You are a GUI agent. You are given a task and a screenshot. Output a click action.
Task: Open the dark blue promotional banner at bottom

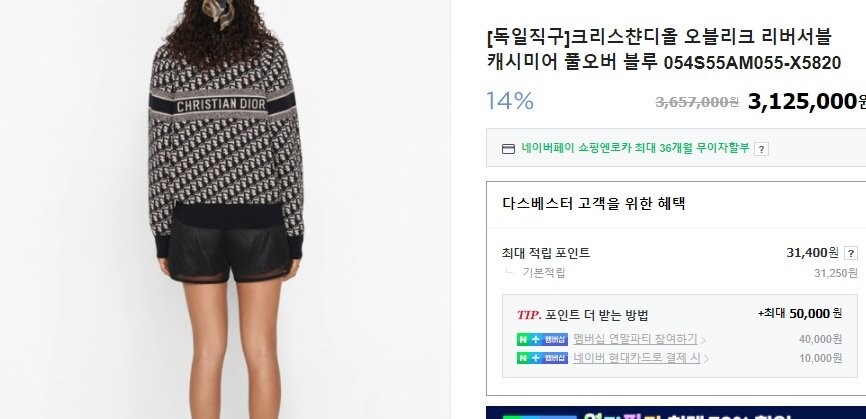(676, 412)
